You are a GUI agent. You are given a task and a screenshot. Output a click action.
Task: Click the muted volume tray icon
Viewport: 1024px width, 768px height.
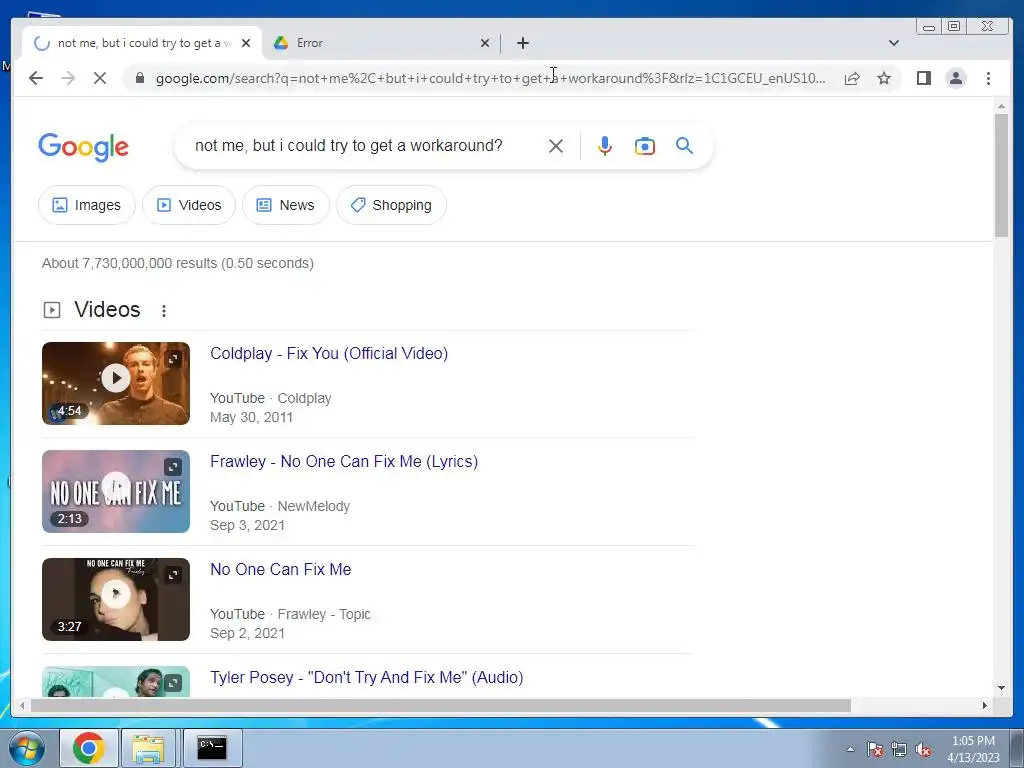pos(923,750)
